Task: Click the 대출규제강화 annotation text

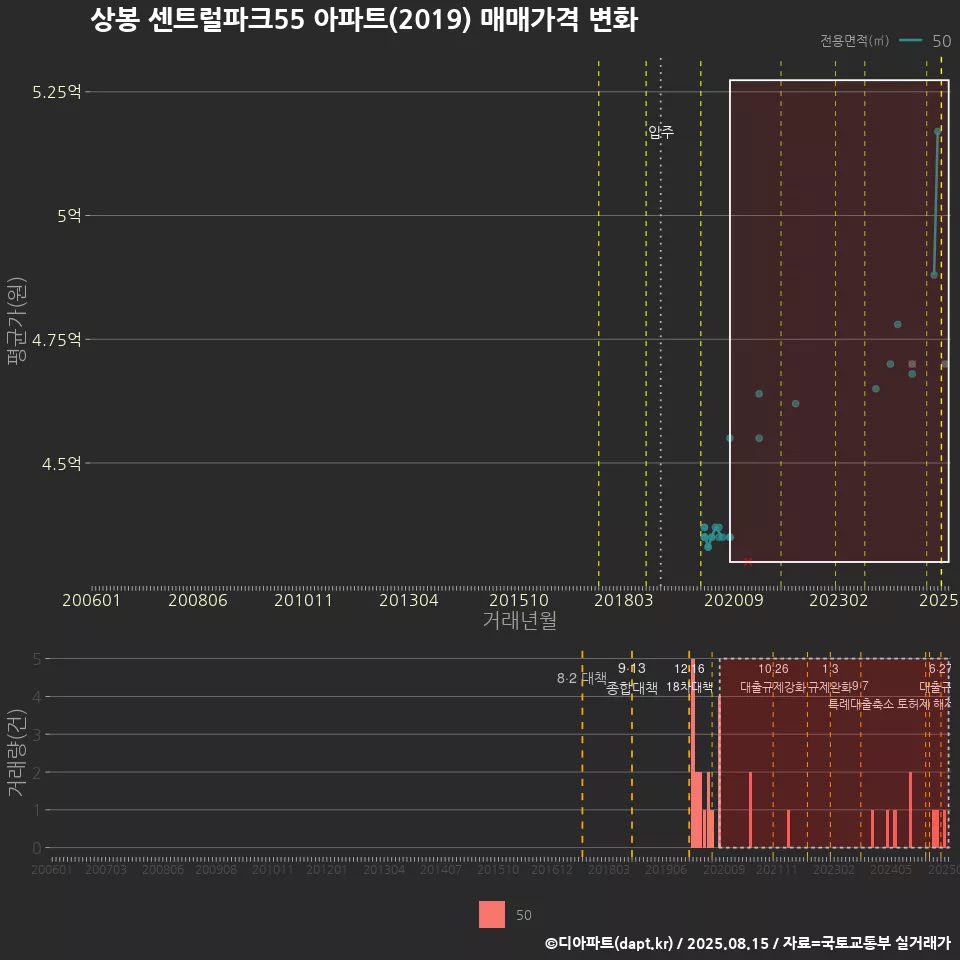Action: tap(773, 687)
